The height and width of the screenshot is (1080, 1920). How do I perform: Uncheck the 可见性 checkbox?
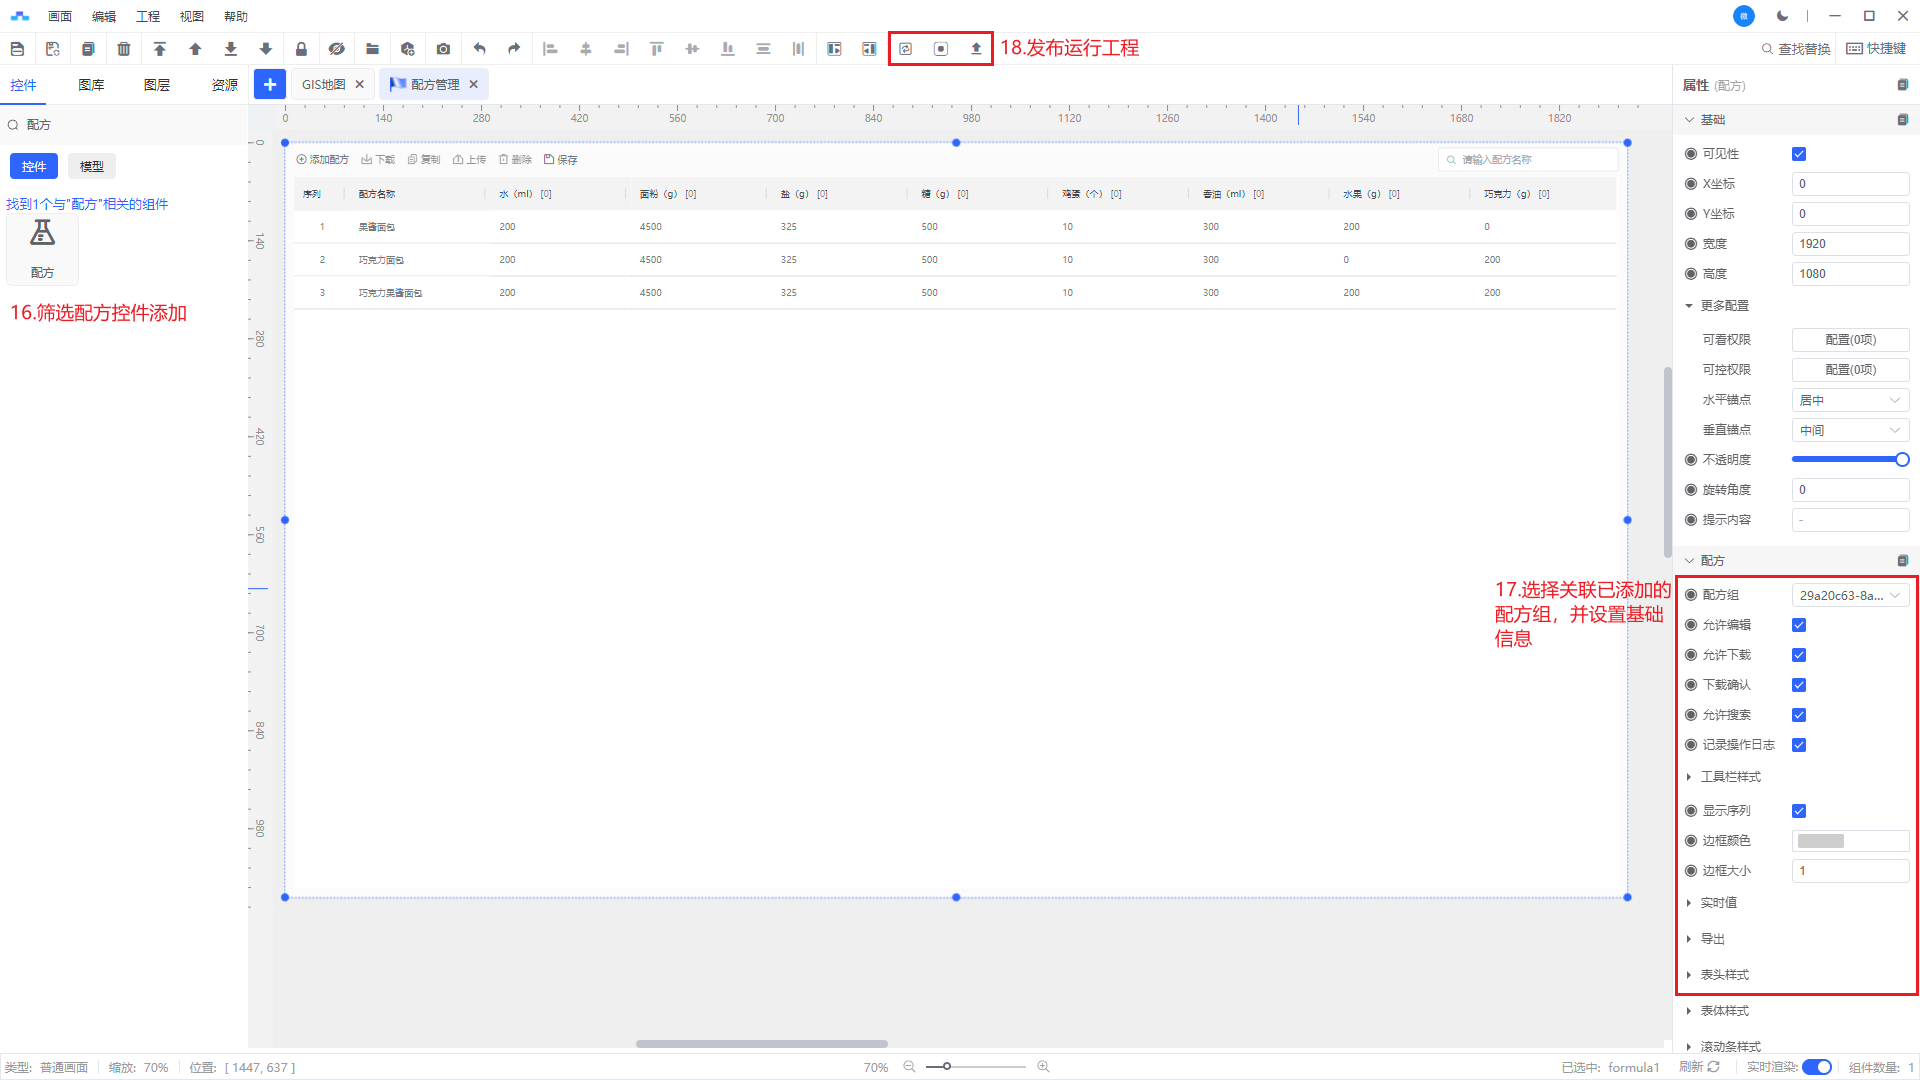click(1799, 154)
